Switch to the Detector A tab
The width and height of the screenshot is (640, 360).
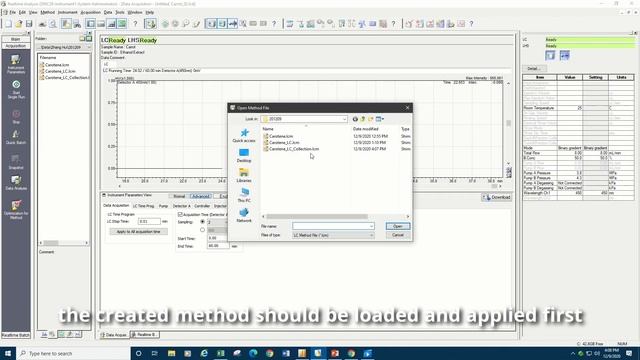coord(182,206)
